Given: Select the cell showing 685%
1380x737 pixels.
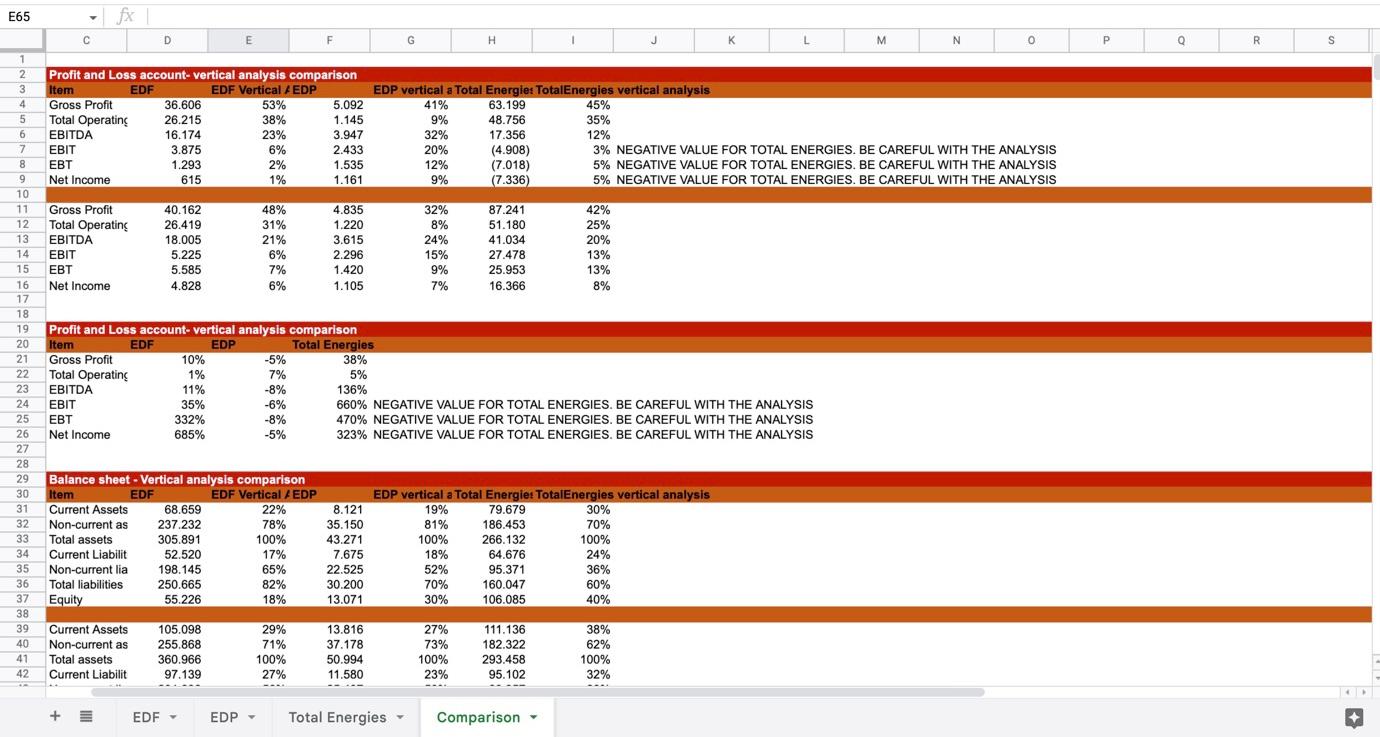Looking at the screenshot, I should 167,435.
